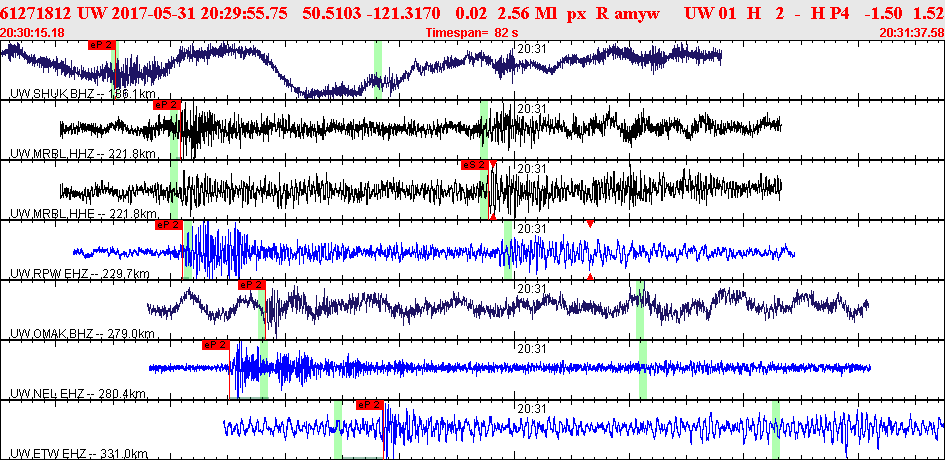Select the red P pick flag on MRBL HHZ
Image resolution: width=945 pixels, height=460 pixels.
point(166,105)
